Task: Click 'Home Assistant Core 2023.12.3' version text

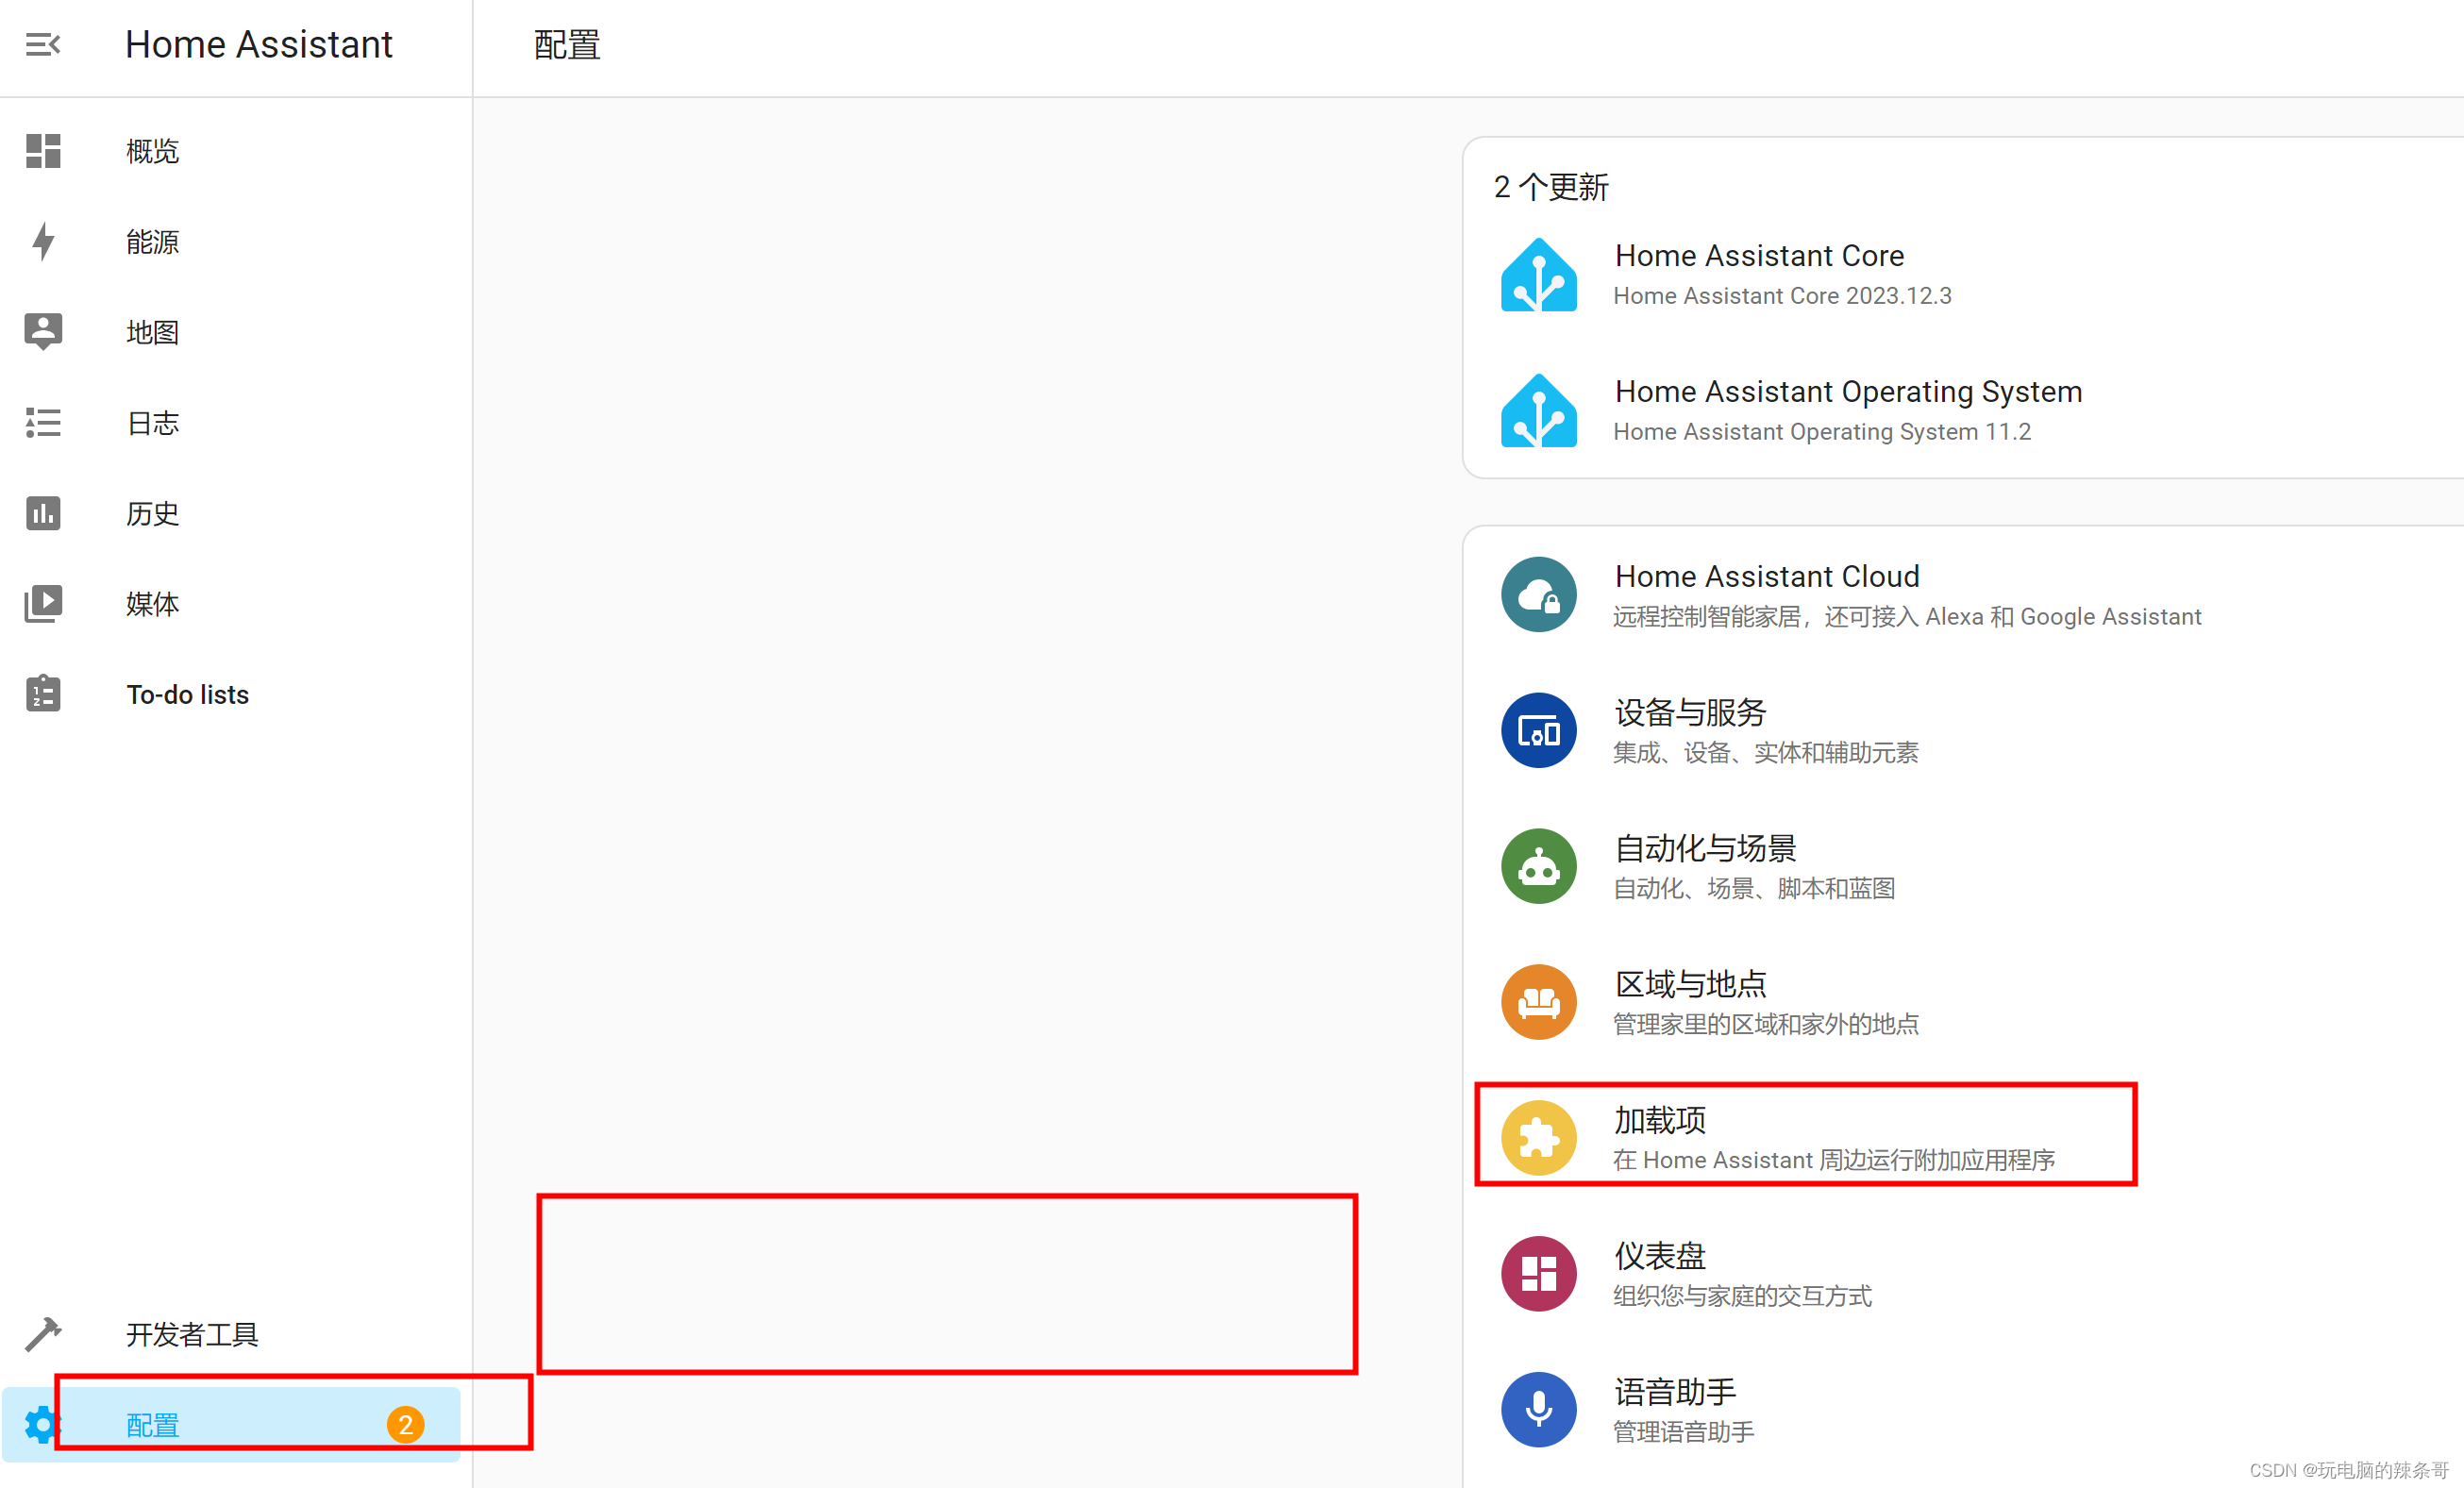Action: (x=1782, y=296)
